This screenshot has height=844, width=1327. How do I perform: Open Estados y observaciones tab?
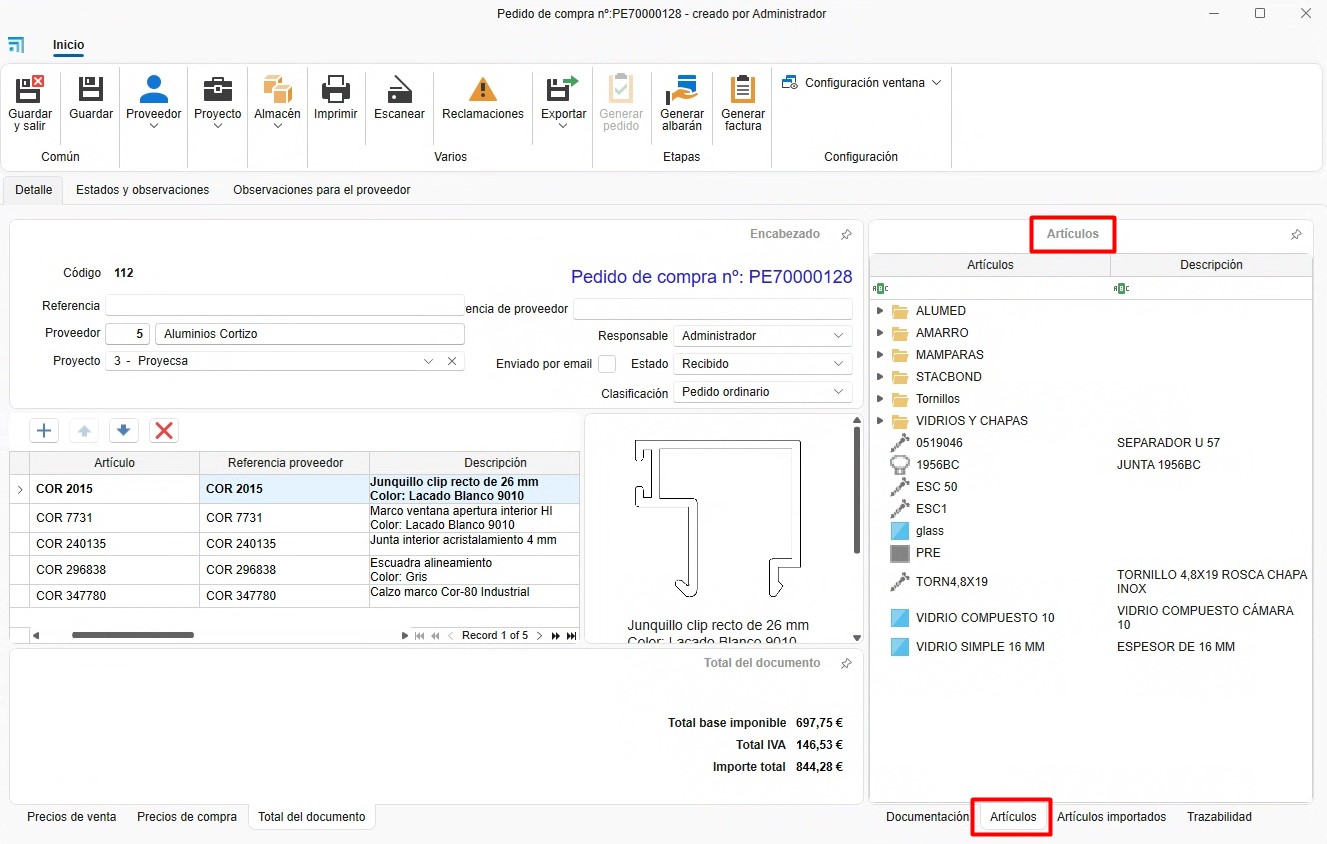click(142, 190)
